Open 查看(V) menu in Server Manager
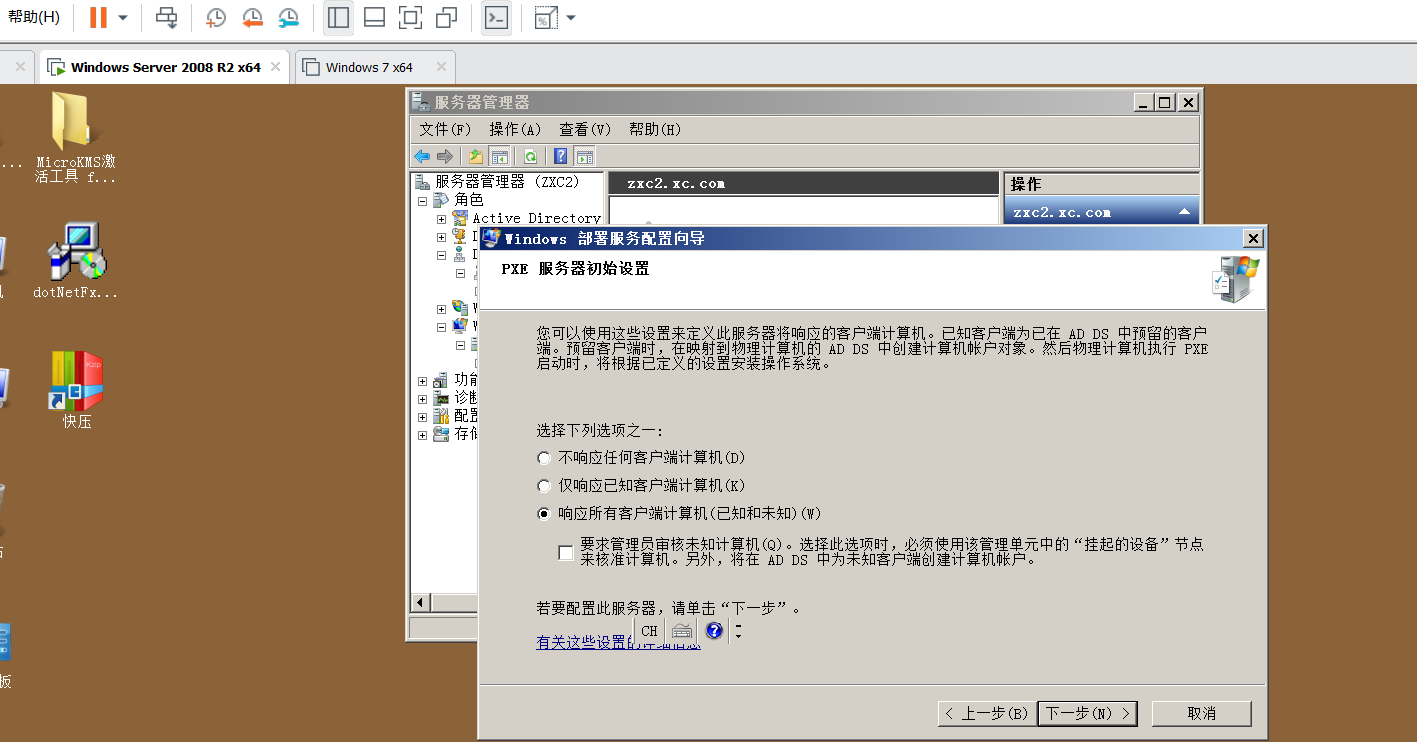This screenshot has width=1417, height=742. (x=585, y=129)
